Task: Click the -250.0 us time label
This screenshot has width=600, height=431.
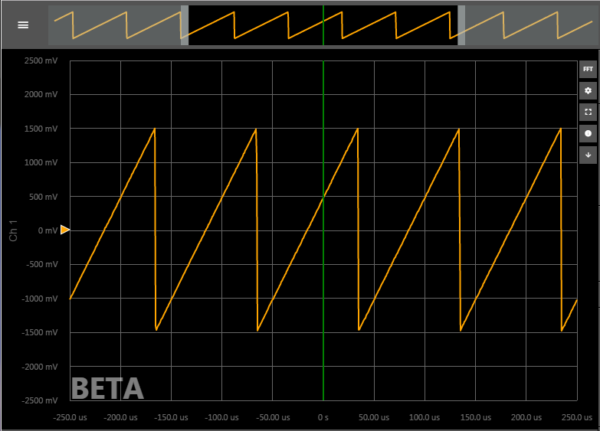Action: click(x=70, y=417)
